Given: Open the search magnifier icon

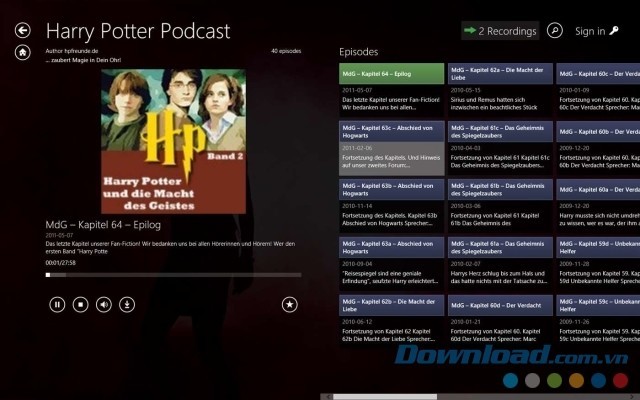Looking at the screenshot, I should pyautogui.click(x=555, y=30).
